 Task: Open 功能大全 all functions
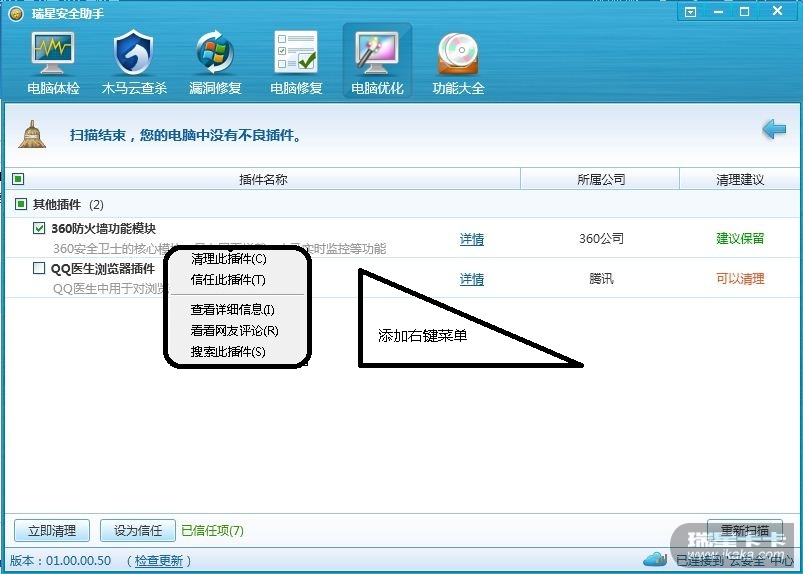[x=458, y=63]
